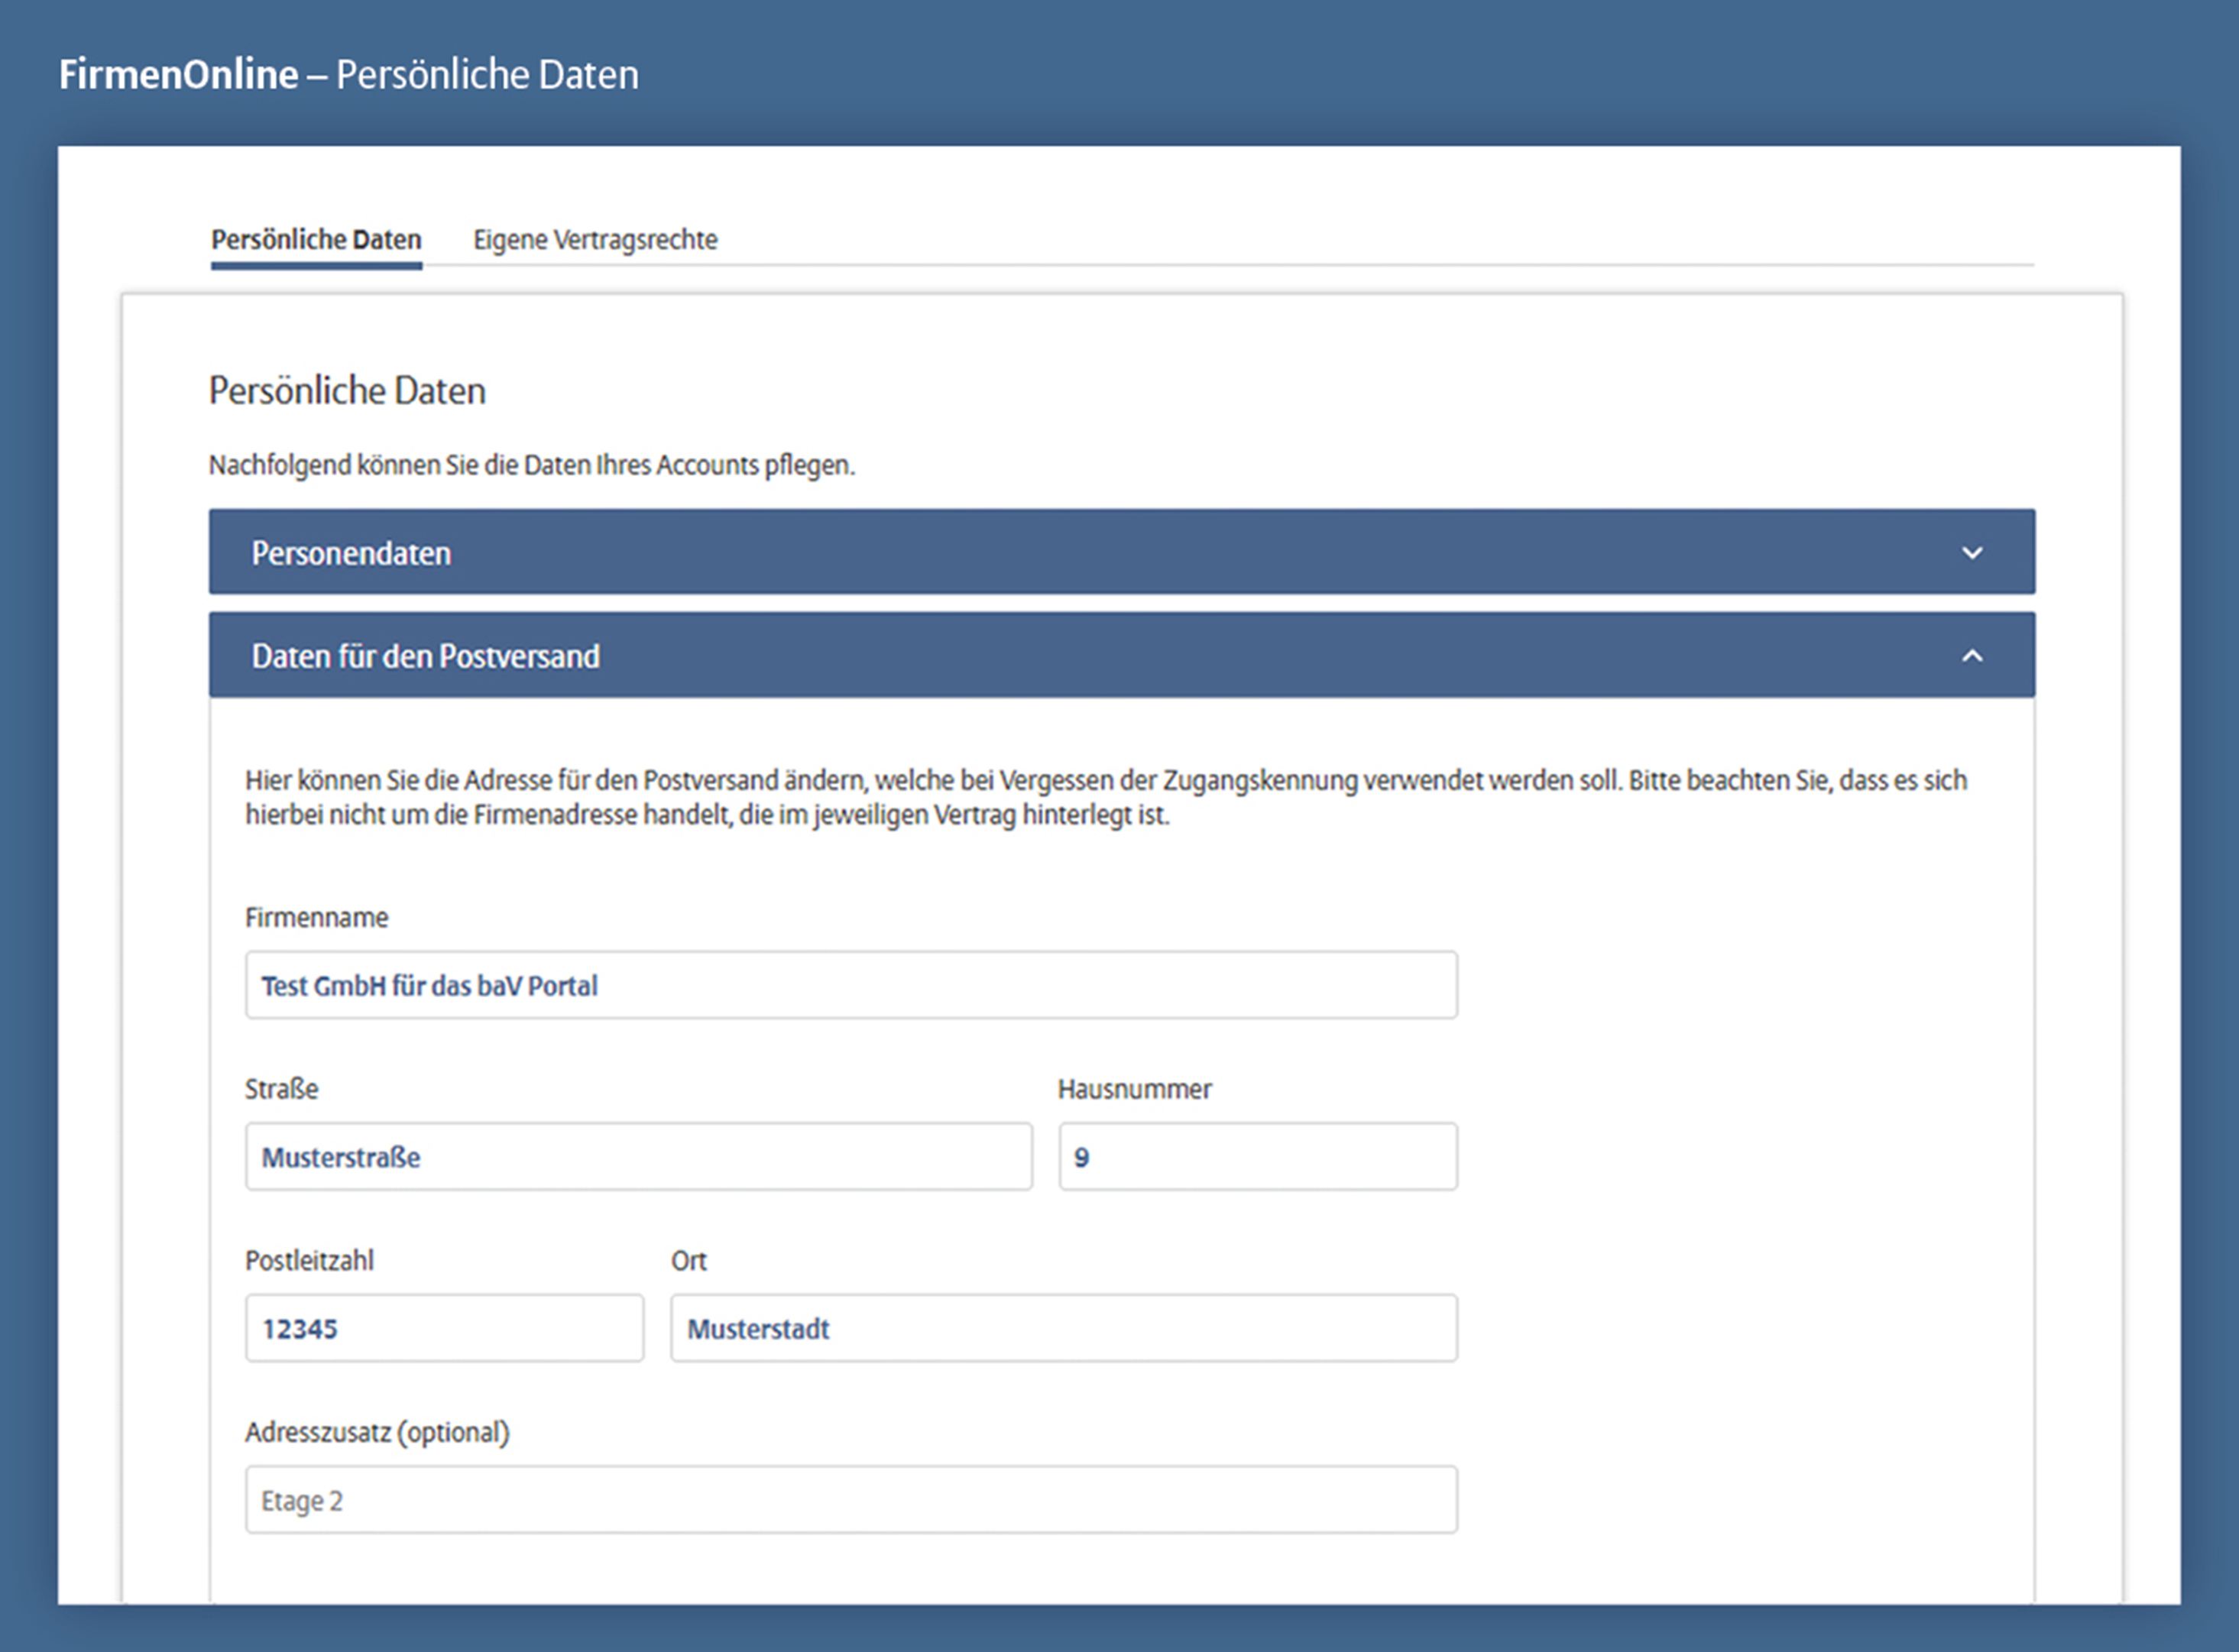The image size is (2239, 1652).
Task: Click into the Straße input field
Action: (639, 1157)
